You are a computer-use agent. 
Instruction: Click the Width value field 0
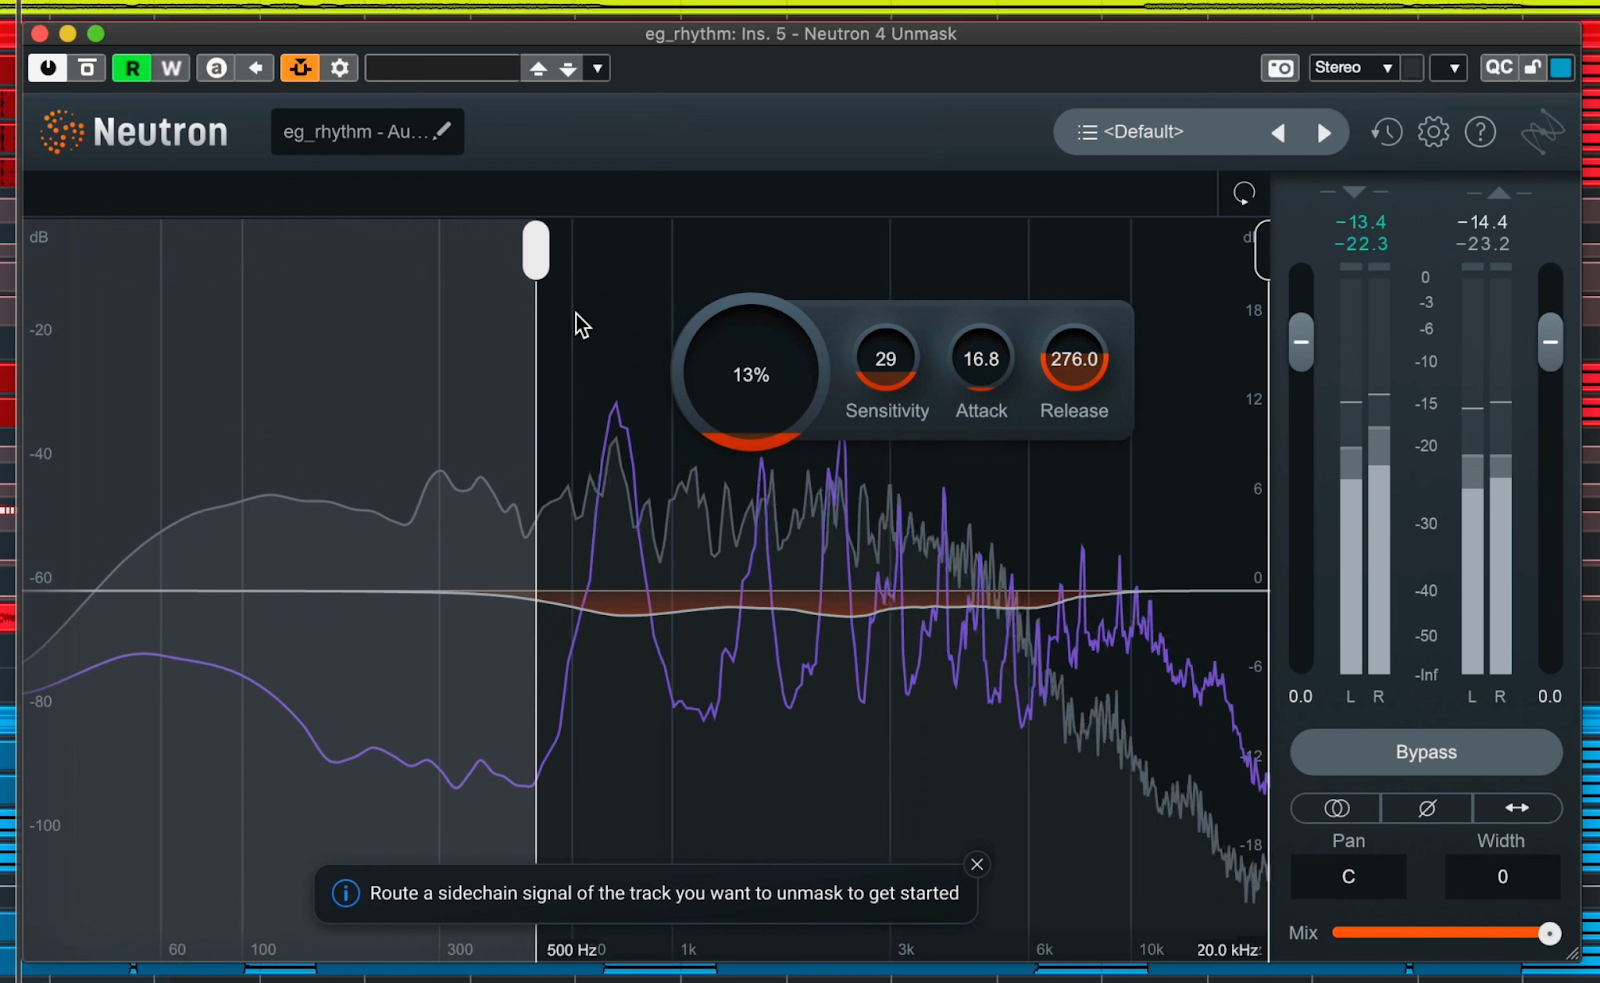coord(1502,877)
